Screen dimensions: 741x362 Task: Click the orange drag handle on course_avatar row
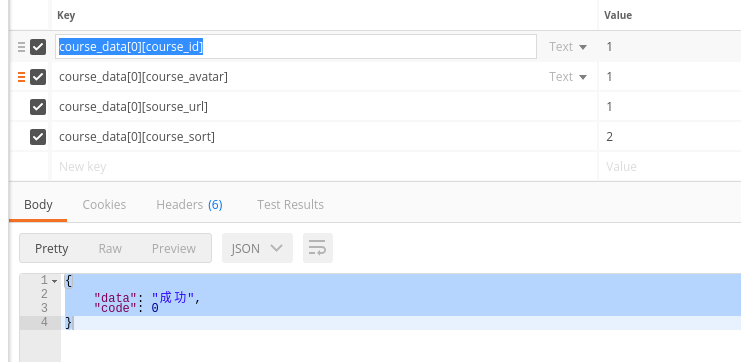[x=21, y=77]
